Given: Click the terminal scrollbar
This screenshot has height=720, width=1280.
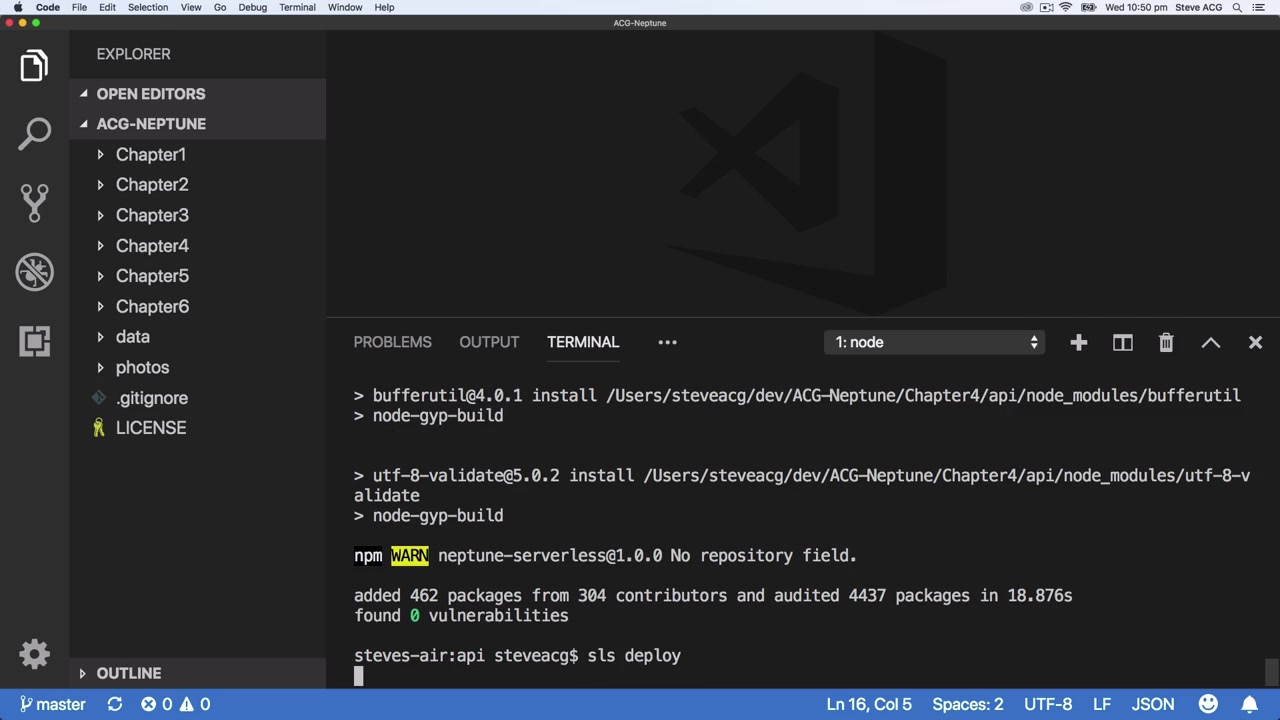Looking at the screenshot, I should click(1271, 671).
